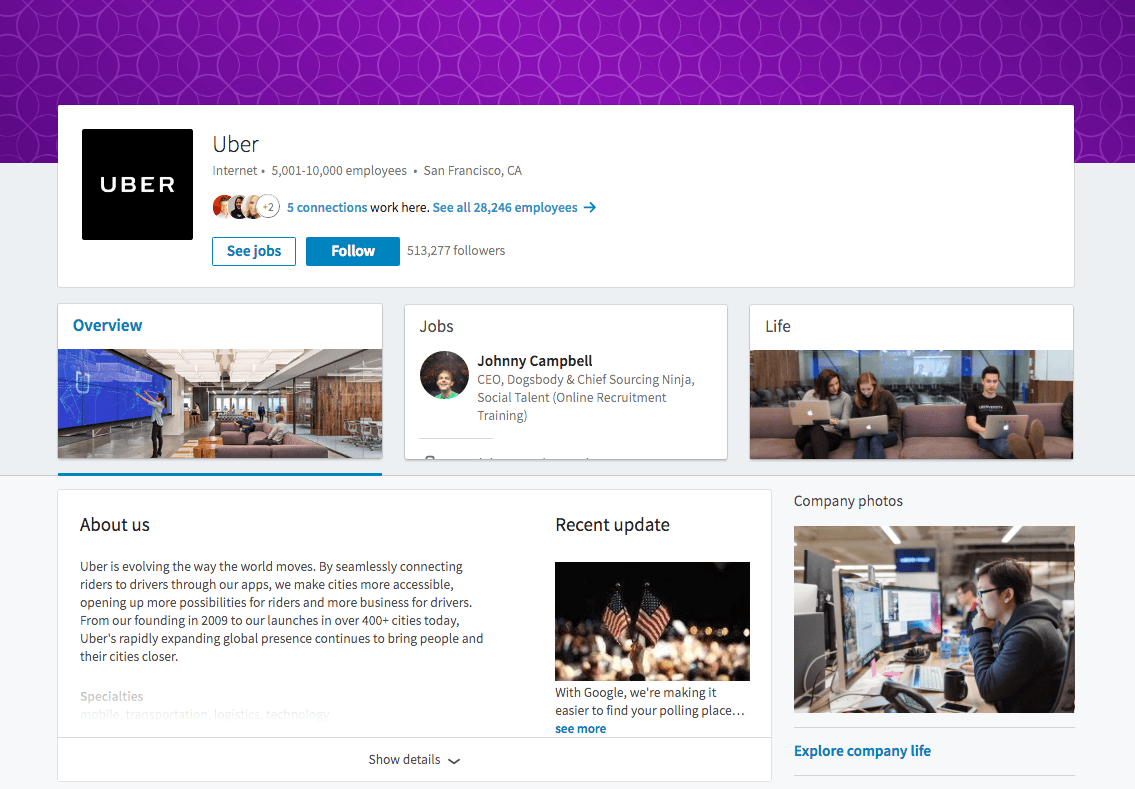This screenshot has width=1135, height=789.
Task: Click the Show details text
Action: point(404,759)
